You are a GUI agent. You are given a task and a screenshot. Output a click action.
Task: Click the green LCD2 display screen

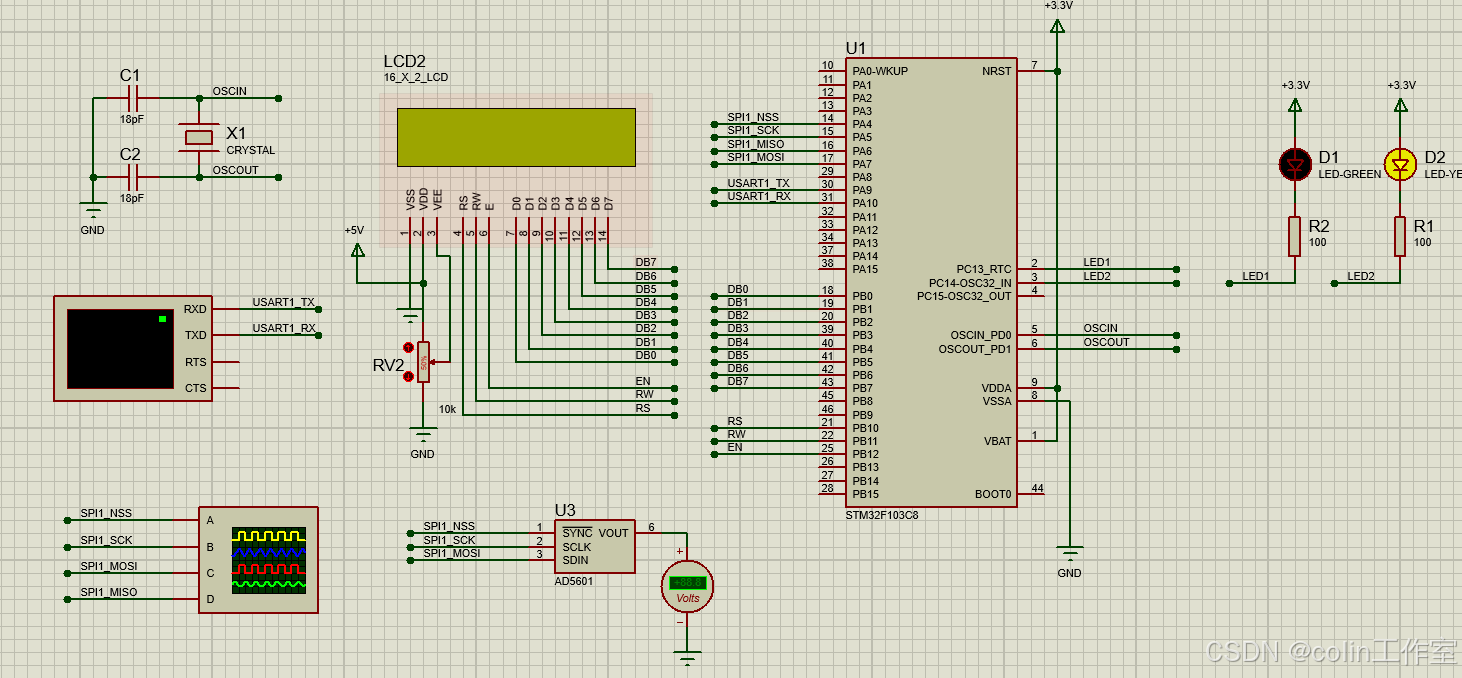click(x=516, y=137)
